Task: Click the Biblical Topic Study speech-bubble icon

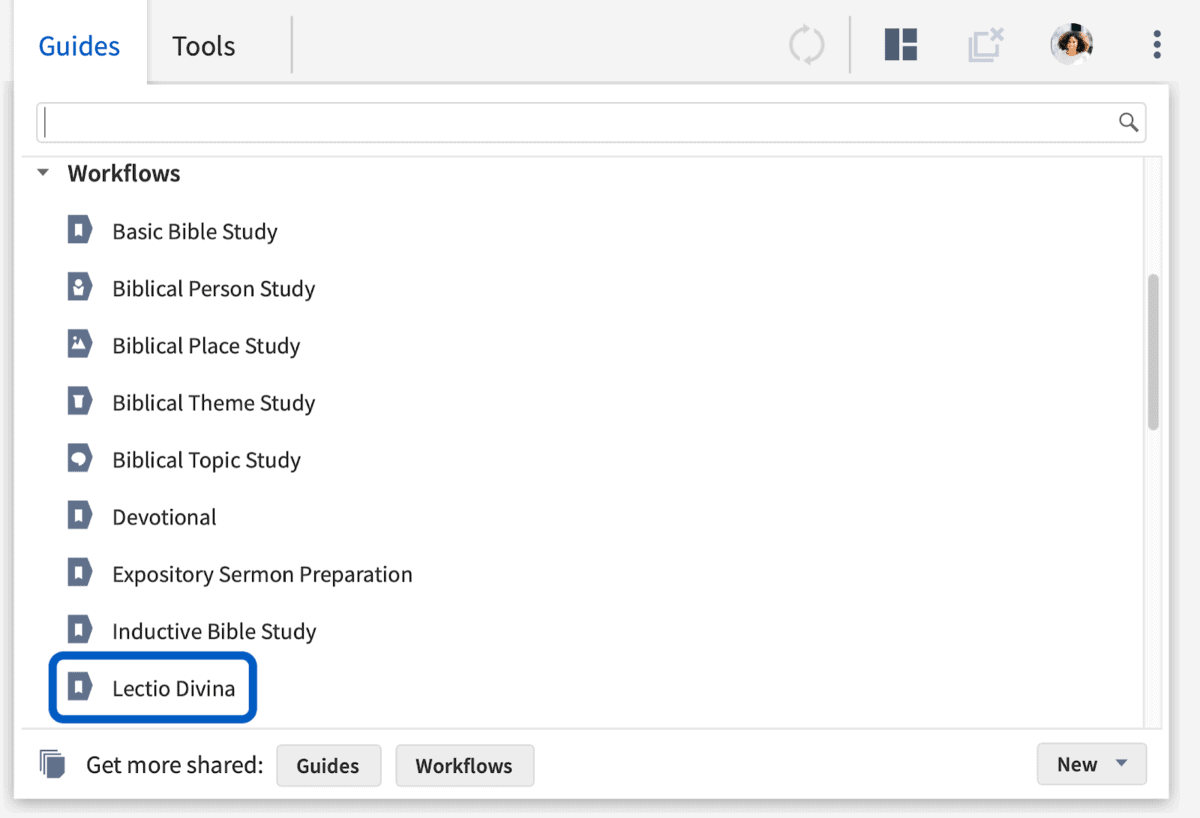Action: click(x=79, y=459)
